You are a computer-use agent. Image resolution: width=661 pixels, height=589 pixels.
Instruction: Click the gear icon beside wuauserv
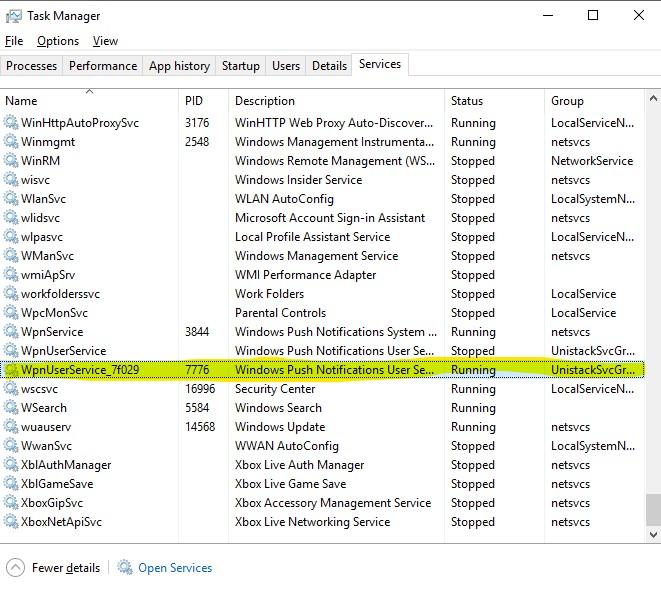click(x=11, y=427)
